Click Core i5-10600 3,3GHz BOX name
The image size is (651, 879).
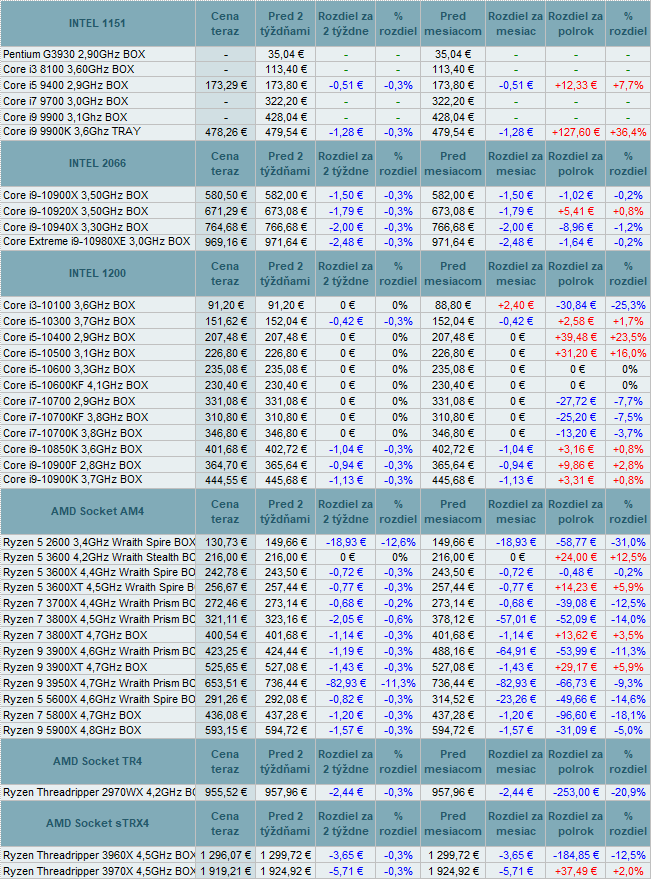pyautogui.click(x=69, y=369)
